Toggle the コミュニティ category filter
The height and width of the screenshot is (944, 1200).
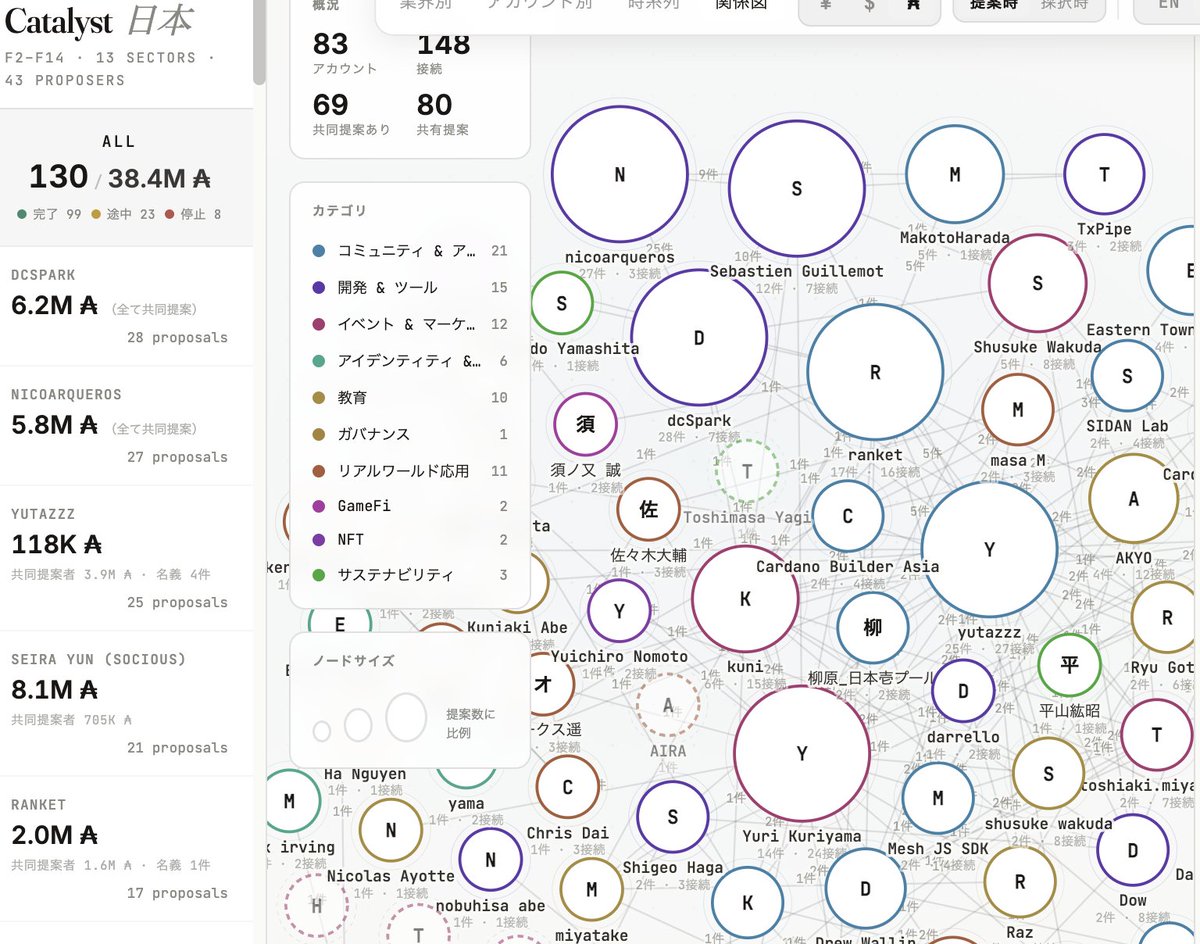(410, 251)
